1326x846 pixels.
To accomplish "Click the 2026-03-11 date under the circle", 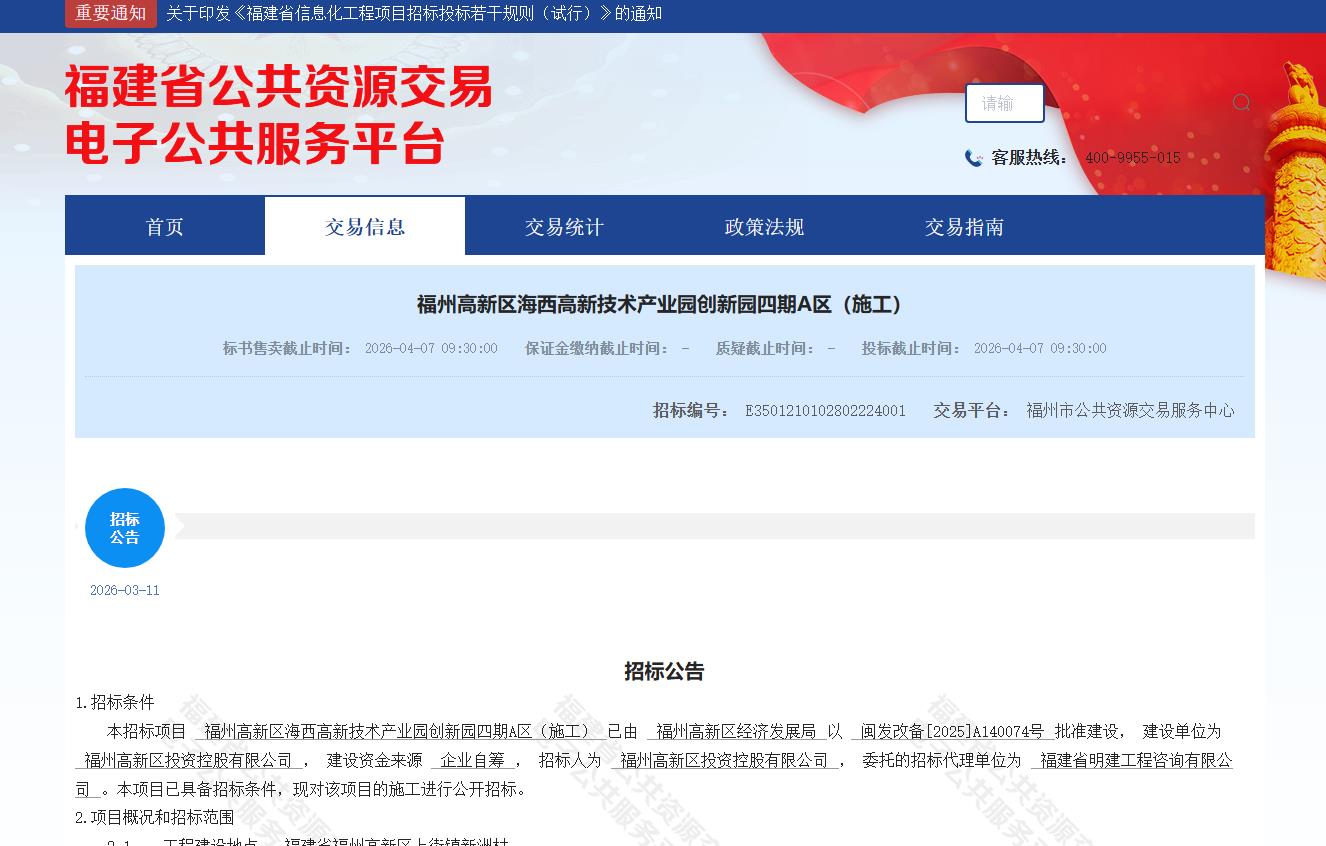I will [x=125, y=590].
